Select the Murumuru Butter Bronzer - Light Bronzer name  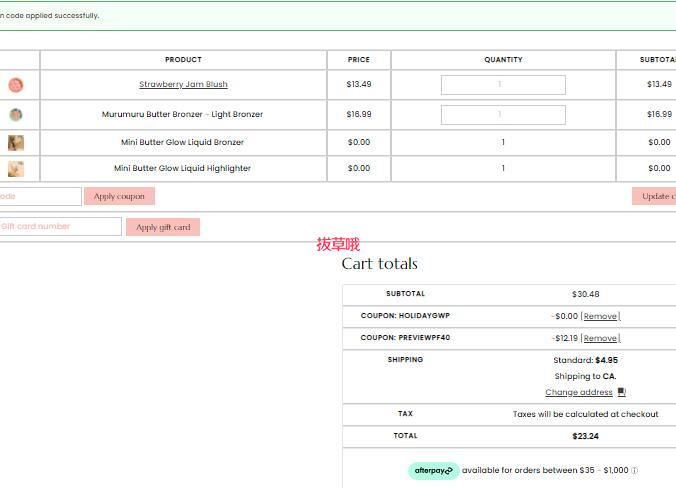pyautogui.click(x=182, y=114)
